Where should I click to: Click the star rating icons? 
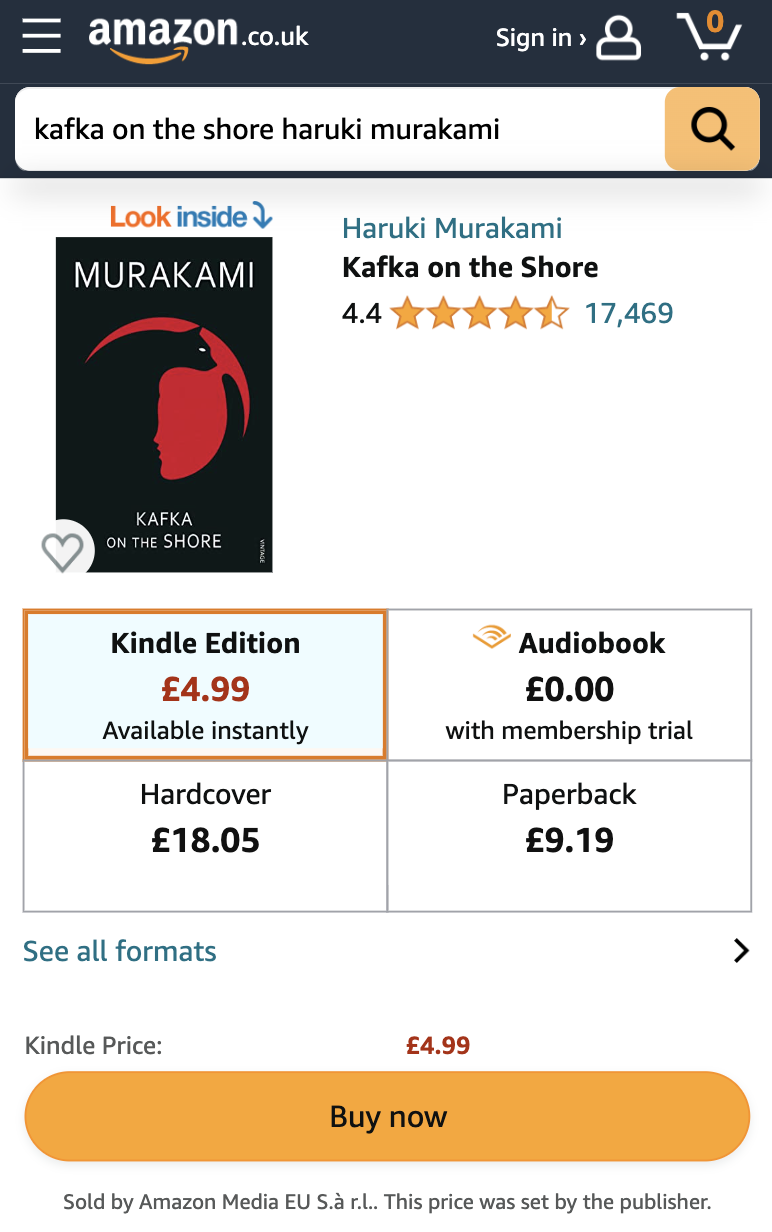click(x=480, y=314)
